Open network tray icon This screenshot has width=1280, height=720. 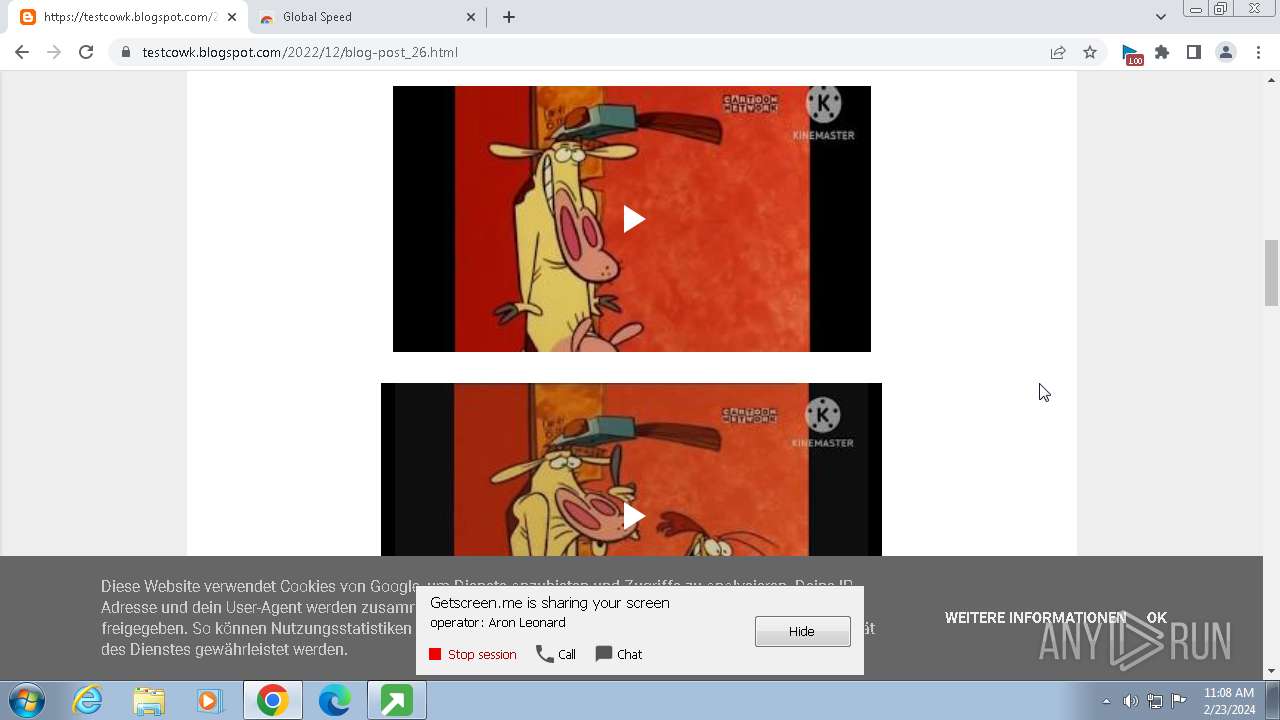pos(1155,701)
